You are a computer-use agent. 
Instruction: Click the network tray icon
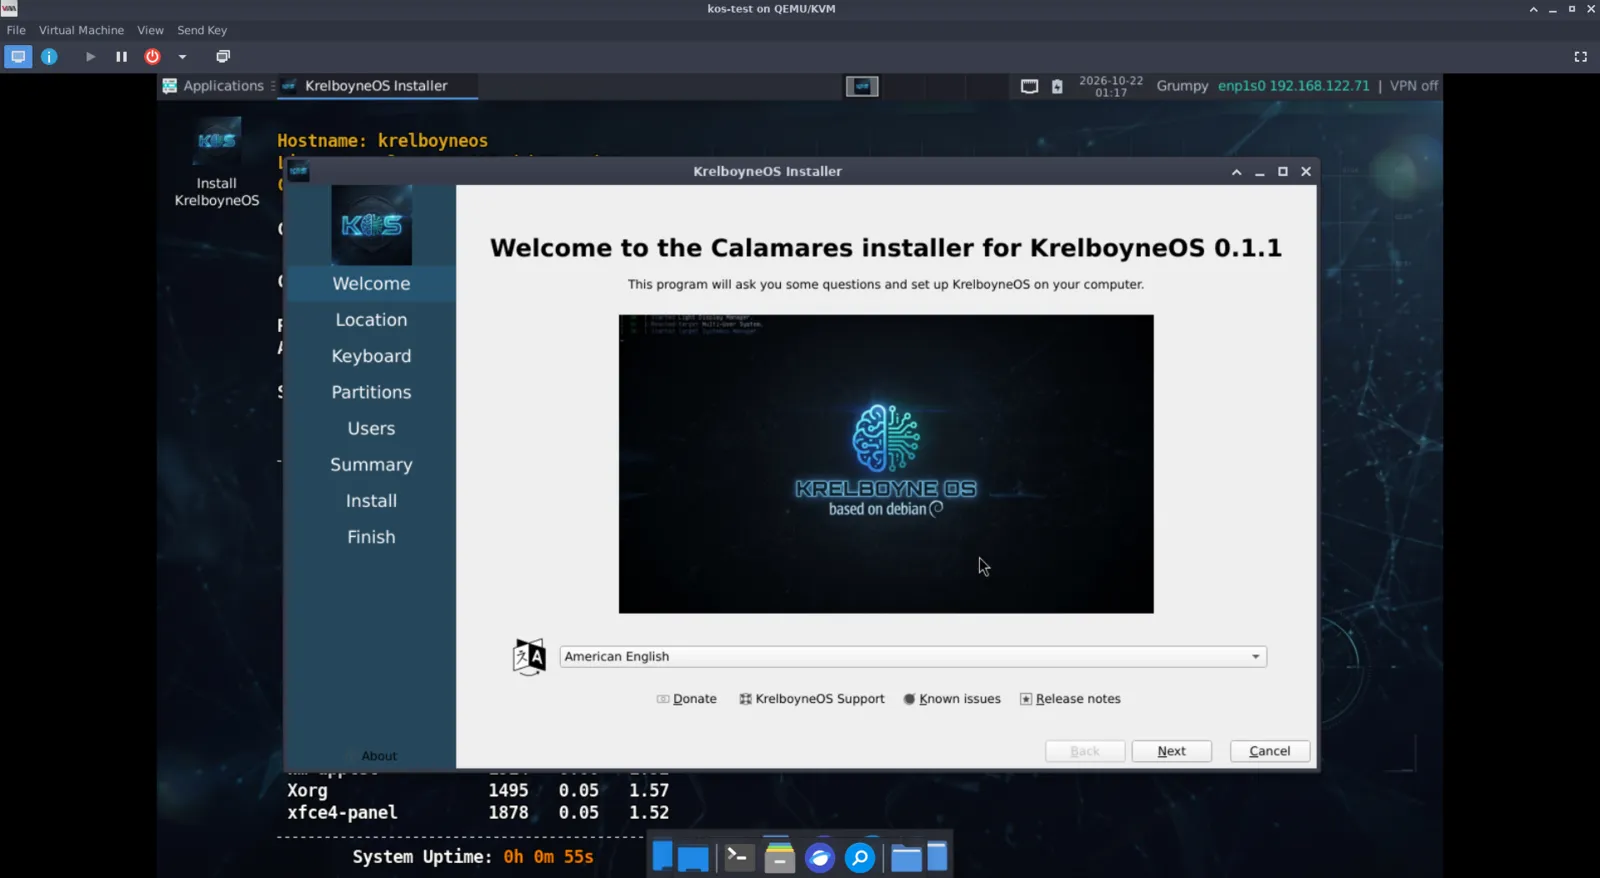pos(1029,86)
